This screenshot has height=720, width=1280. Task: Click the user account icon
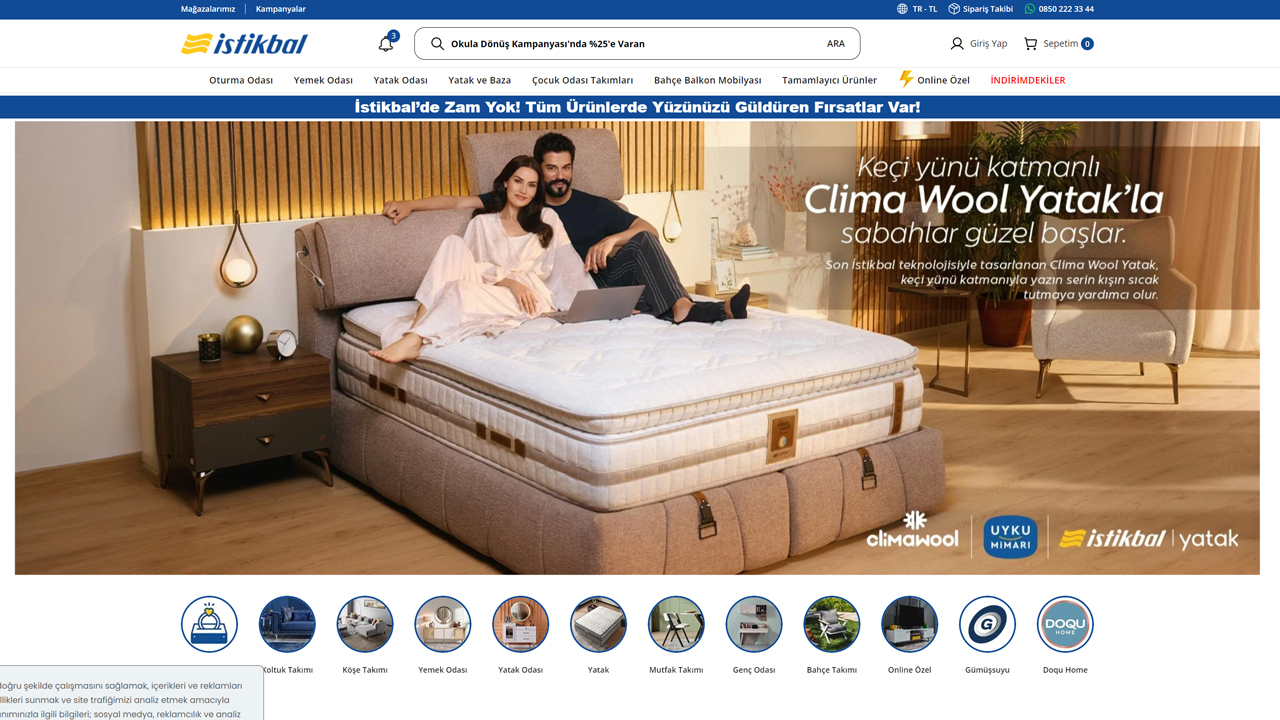(x=957, y=44)
